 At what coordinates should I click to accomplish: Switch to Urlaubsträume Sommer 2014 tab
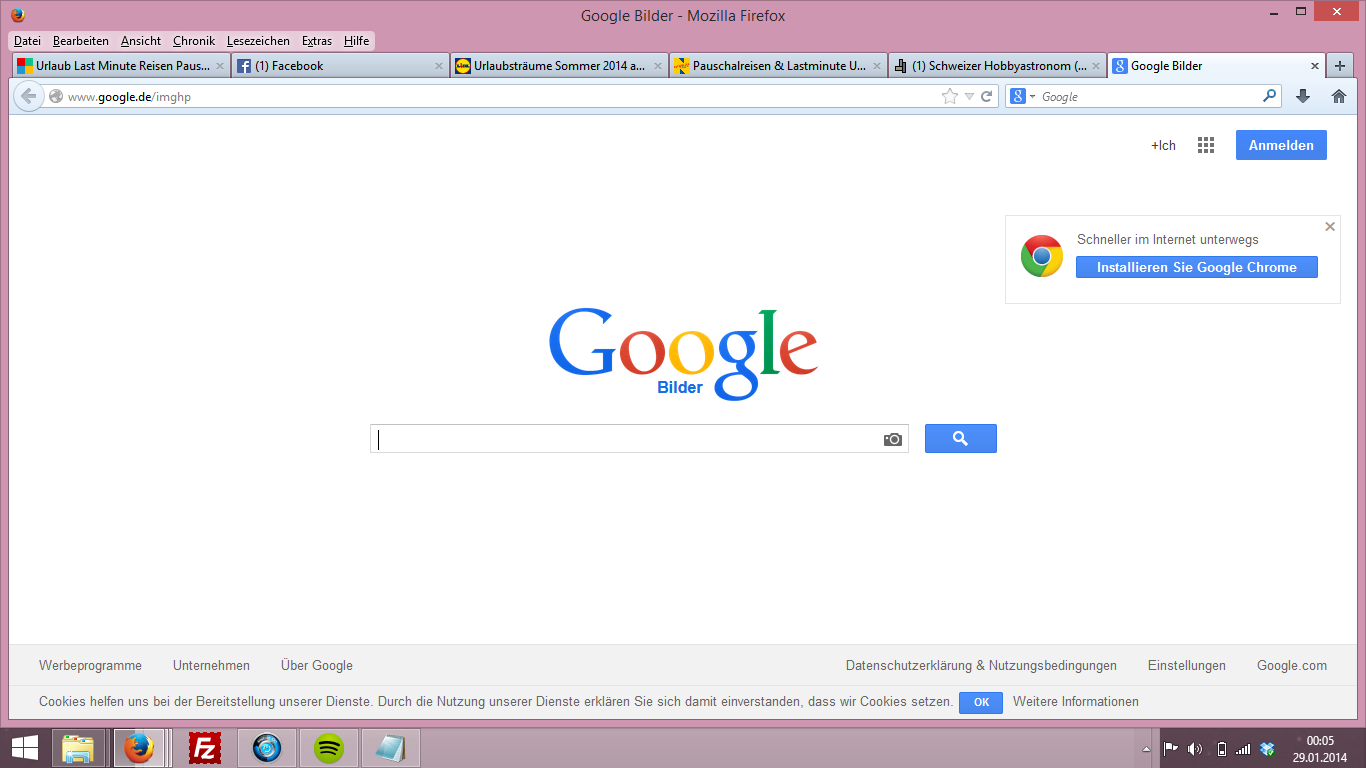pyautogui.click(x=559, y=66)
